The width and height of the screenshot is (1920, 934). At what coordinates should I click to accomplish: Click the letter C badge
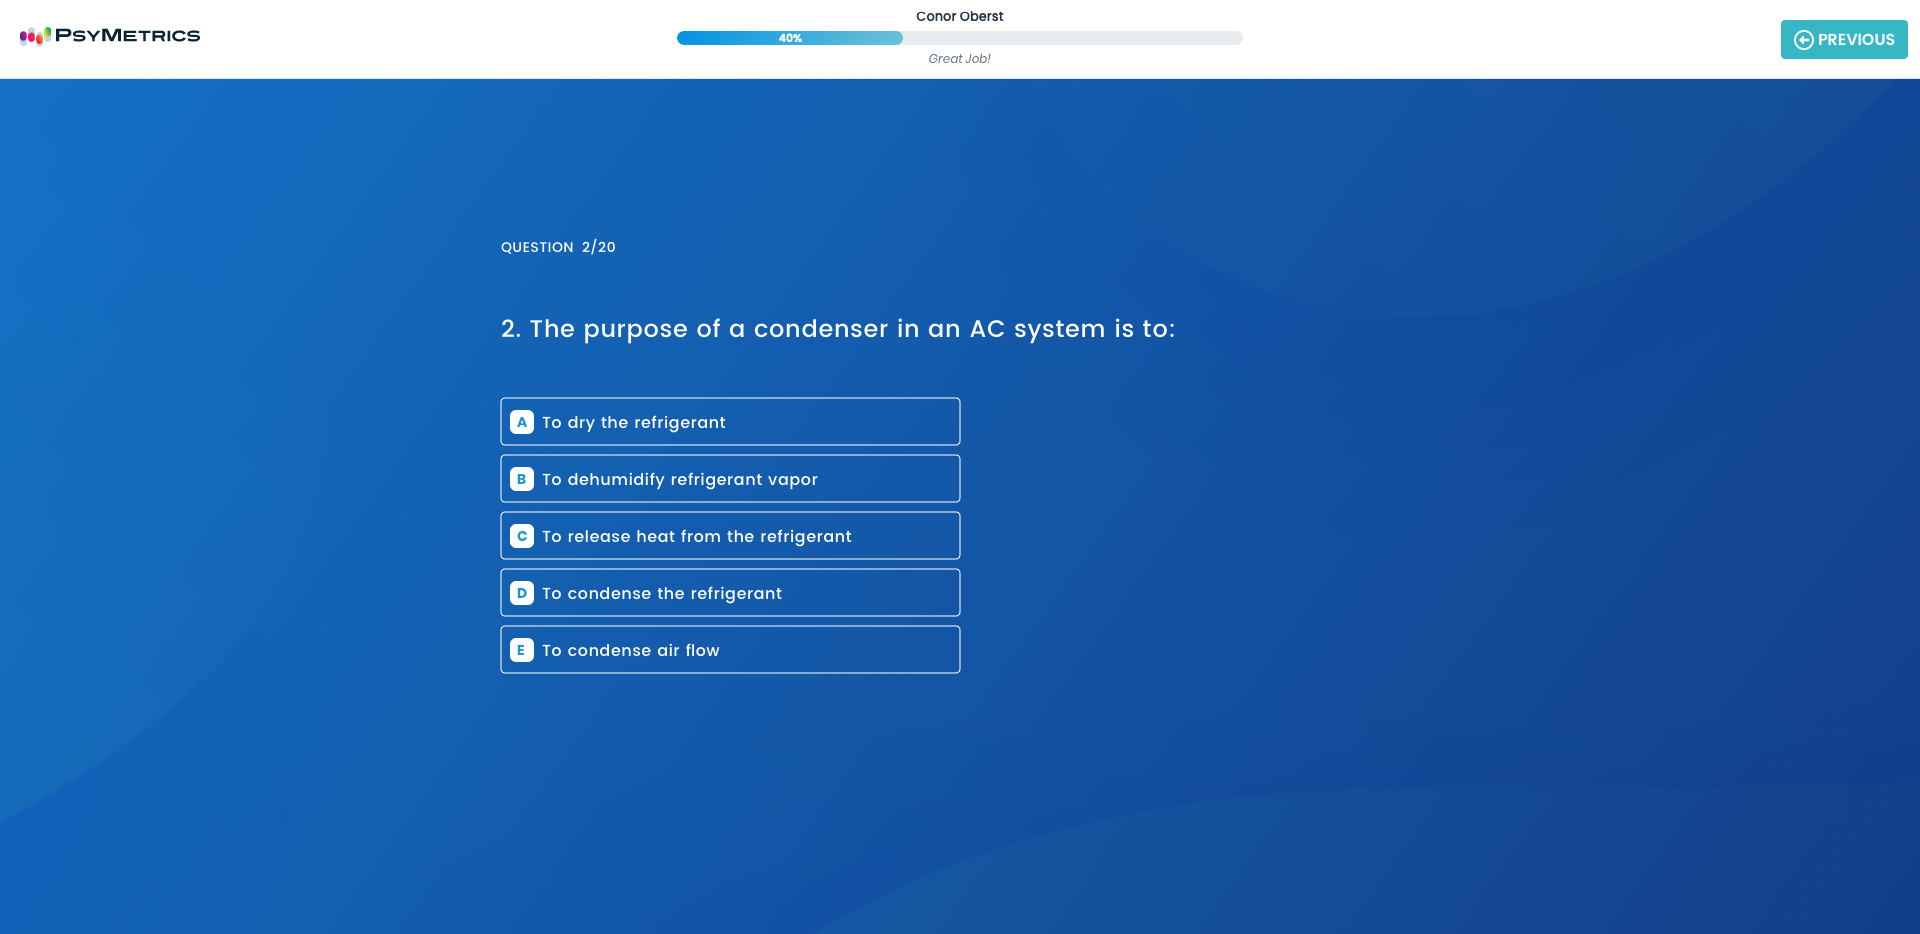click(521, 536)
